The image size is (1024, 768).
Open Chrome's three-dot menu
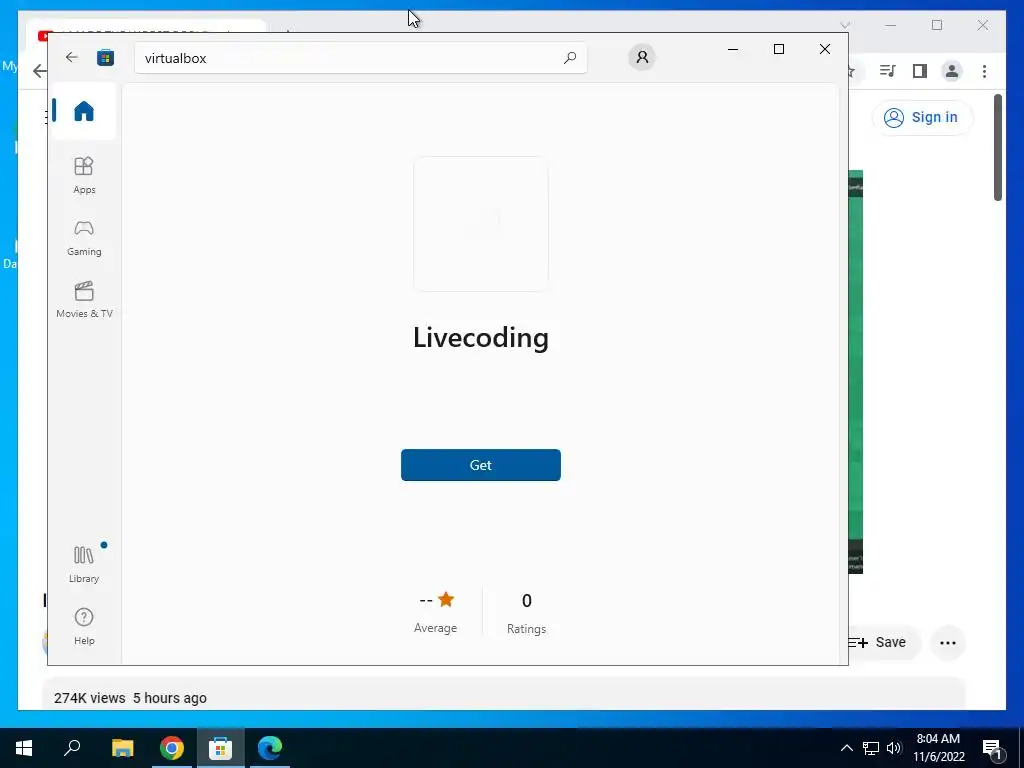pyautogui.click(x=984, y=71)
